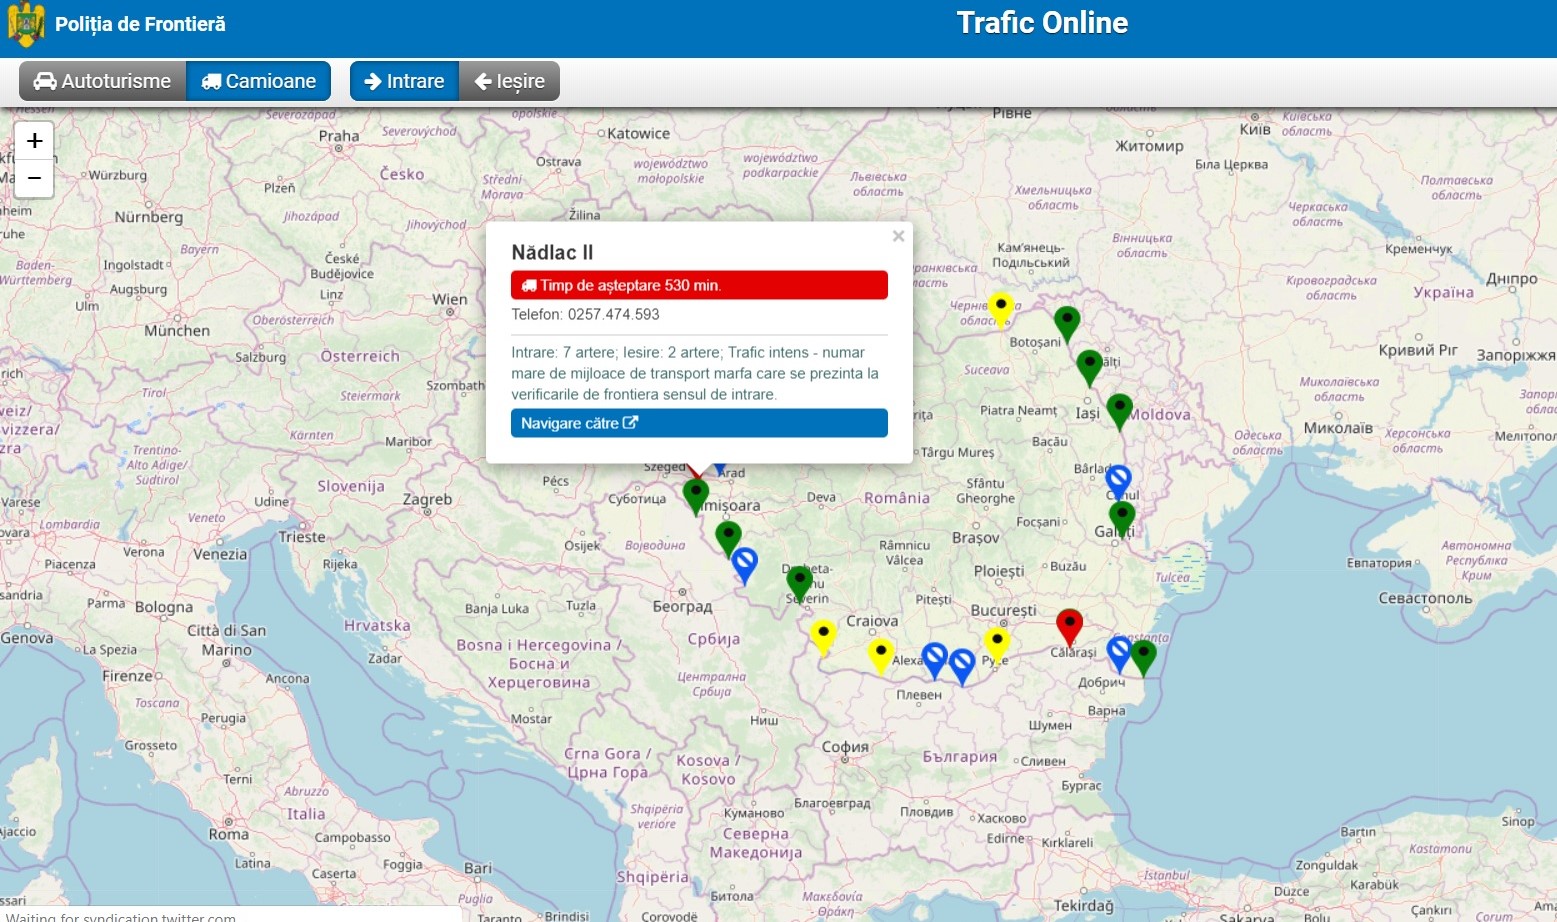The height and width of the screenshot is (922, 1557).
Task: Click the green marker near Iași
Action: [1119, 409]
